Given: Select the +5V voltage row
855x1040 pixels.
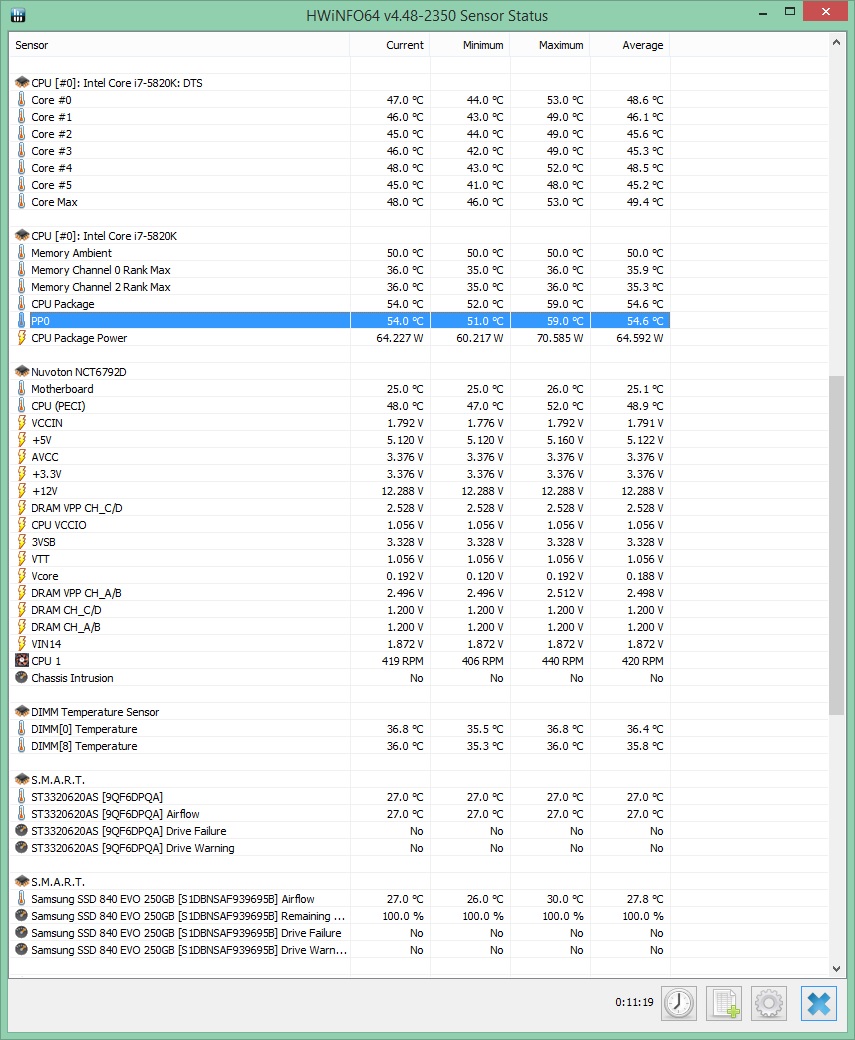Looking at the screenshot, I should (x=340, y=440).
